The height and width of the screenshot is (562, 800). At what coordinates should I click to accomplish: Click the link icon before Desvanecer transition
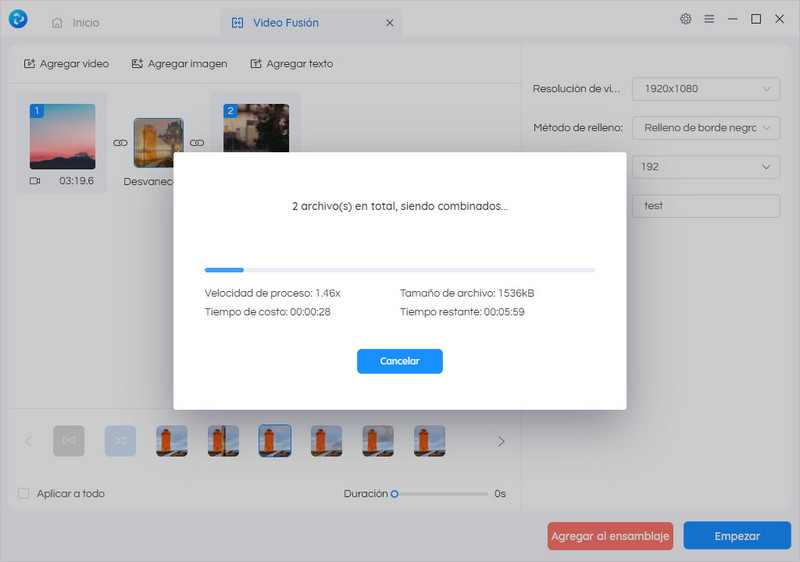coord(120,143)
